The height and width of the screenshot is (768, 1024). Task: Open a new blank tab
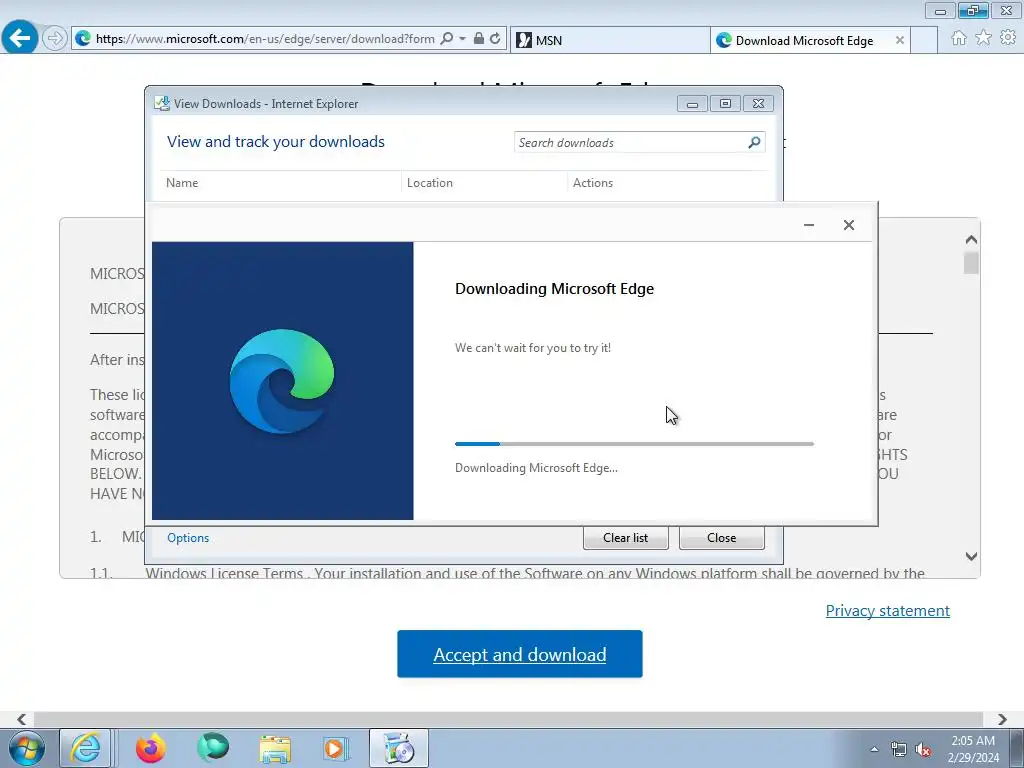[923, 40]
